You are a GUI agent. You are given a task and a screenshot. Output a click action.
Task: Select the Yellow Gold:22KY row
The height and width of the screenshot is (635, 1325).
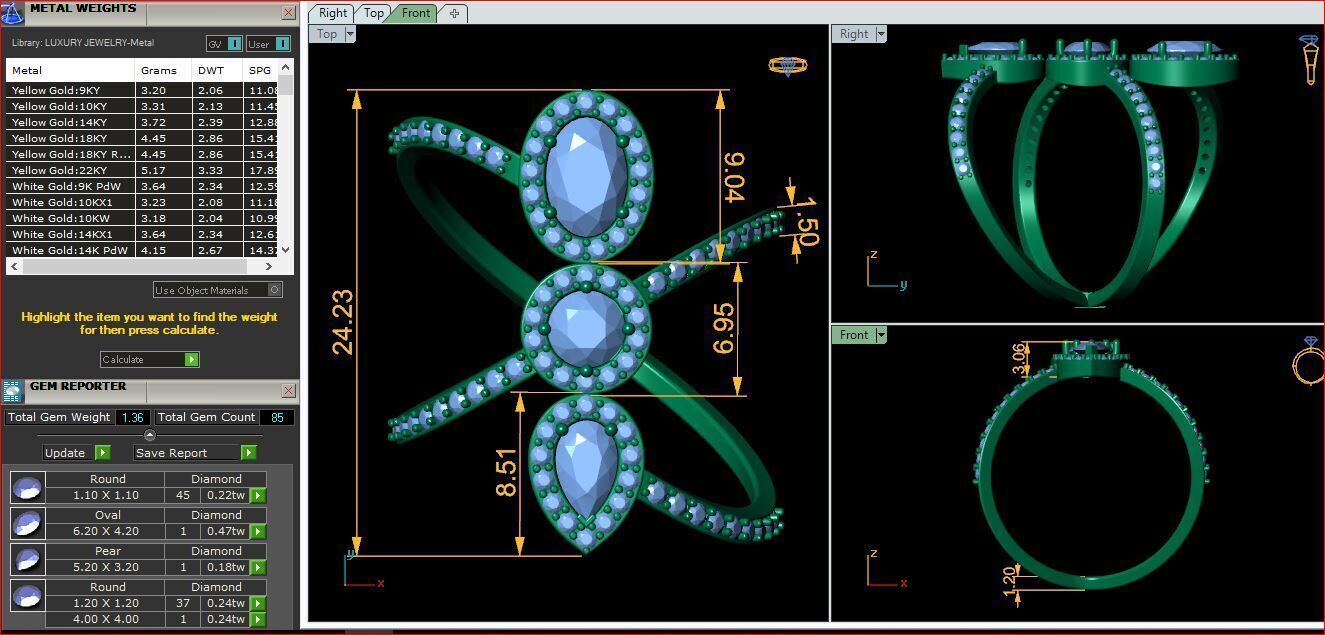click(x=143, y=170)
